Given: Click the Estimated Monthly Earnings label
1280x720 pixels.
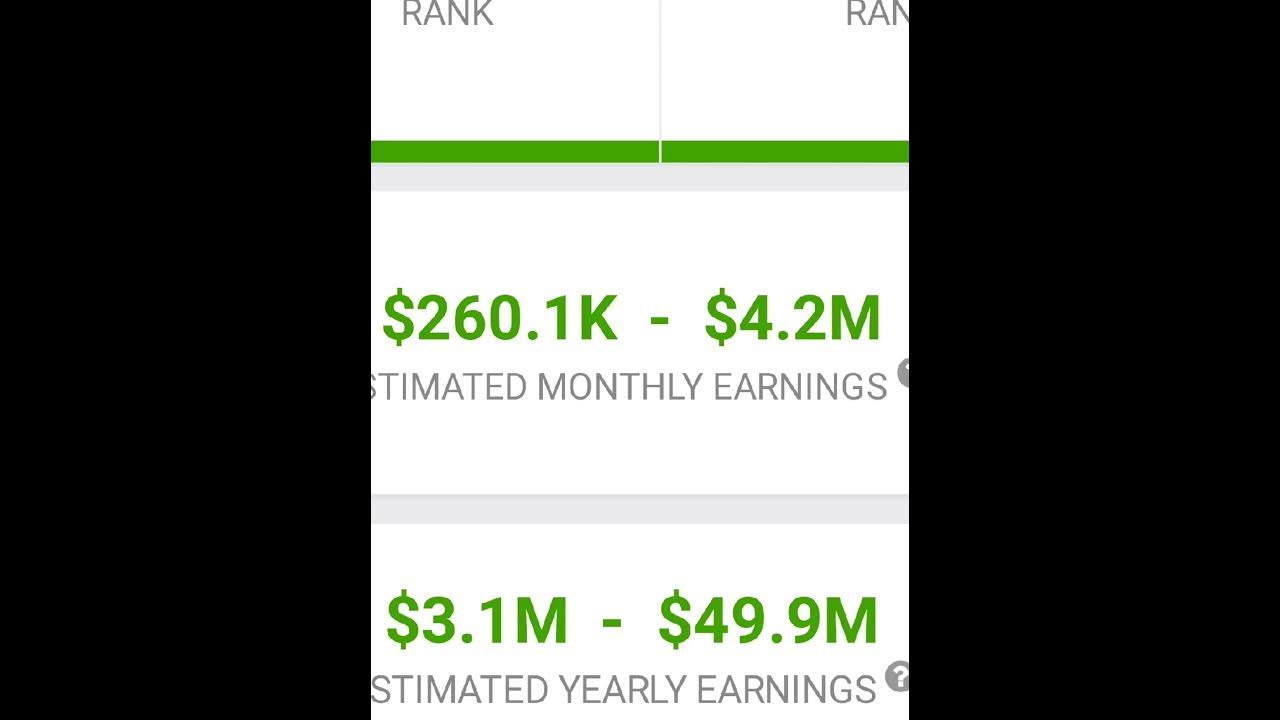Looking at the screenshot, I should click(x=628, y=387).
